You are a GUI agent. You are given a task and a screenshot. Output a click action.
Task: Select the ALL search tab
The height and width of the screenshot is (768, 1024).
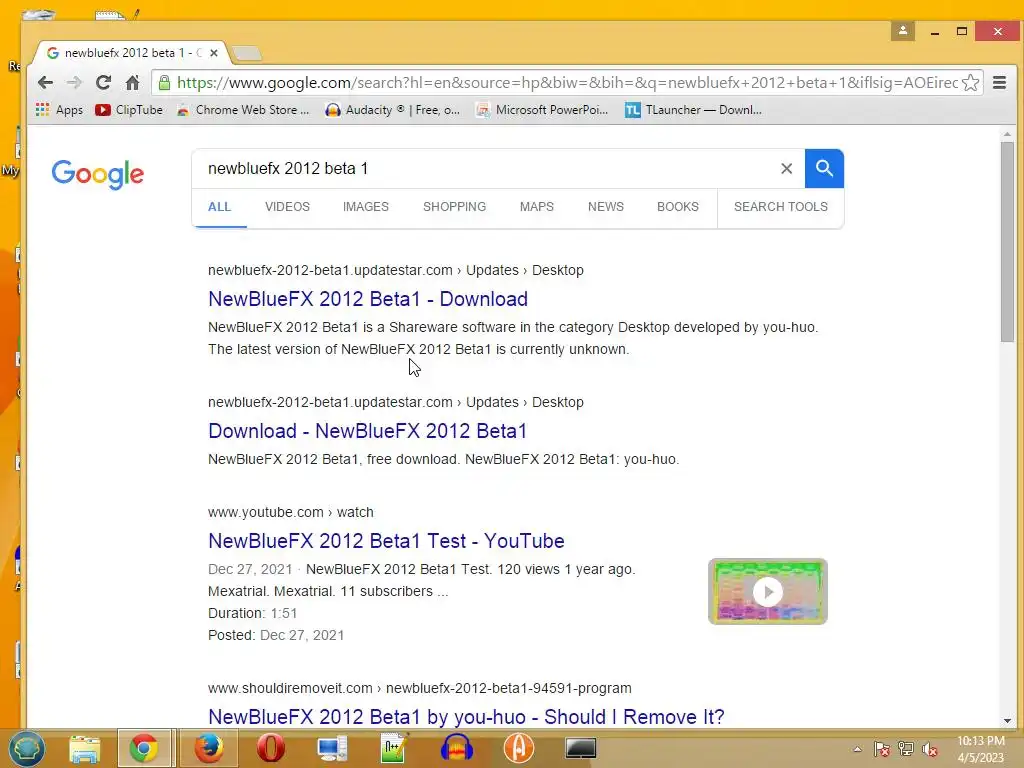click(x=219, y=207)
